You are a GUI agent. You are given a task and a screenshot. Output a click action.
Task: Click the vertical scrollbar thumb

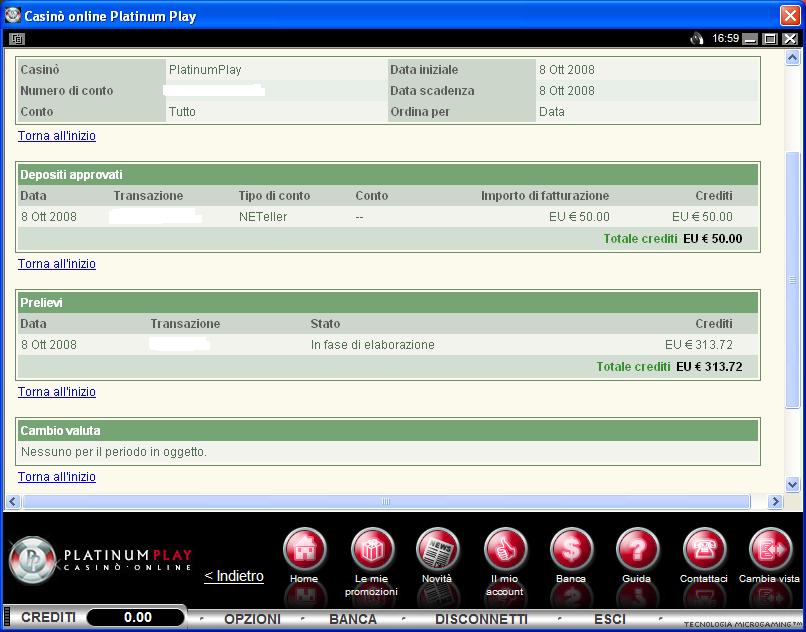792,280
